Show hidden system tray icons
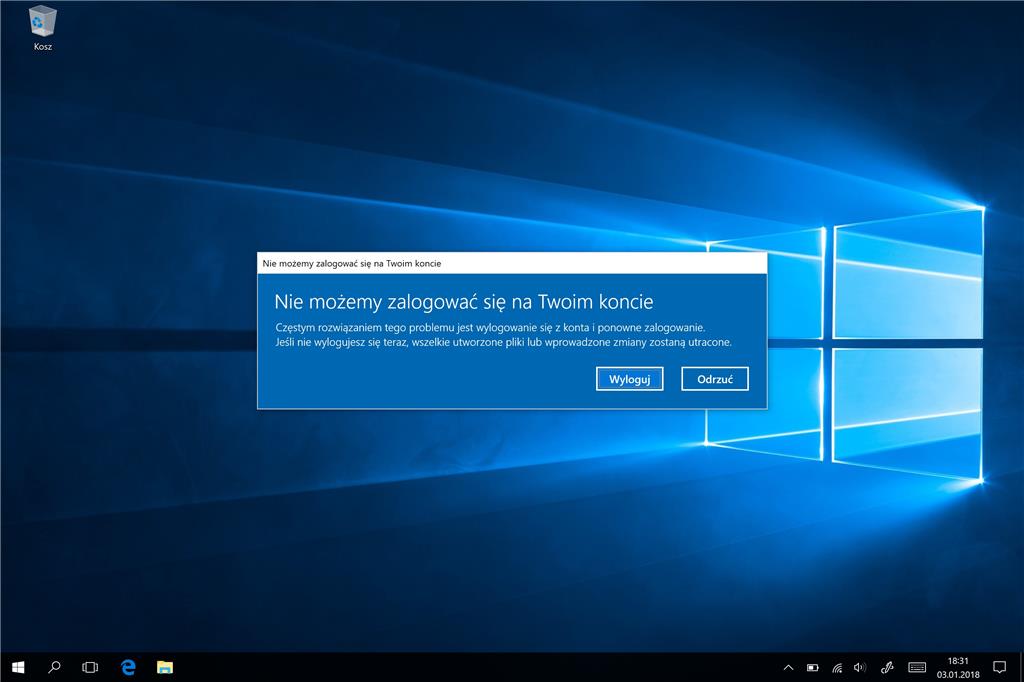The width and height of the screenshot is (1024, 682). click(788, 668)
